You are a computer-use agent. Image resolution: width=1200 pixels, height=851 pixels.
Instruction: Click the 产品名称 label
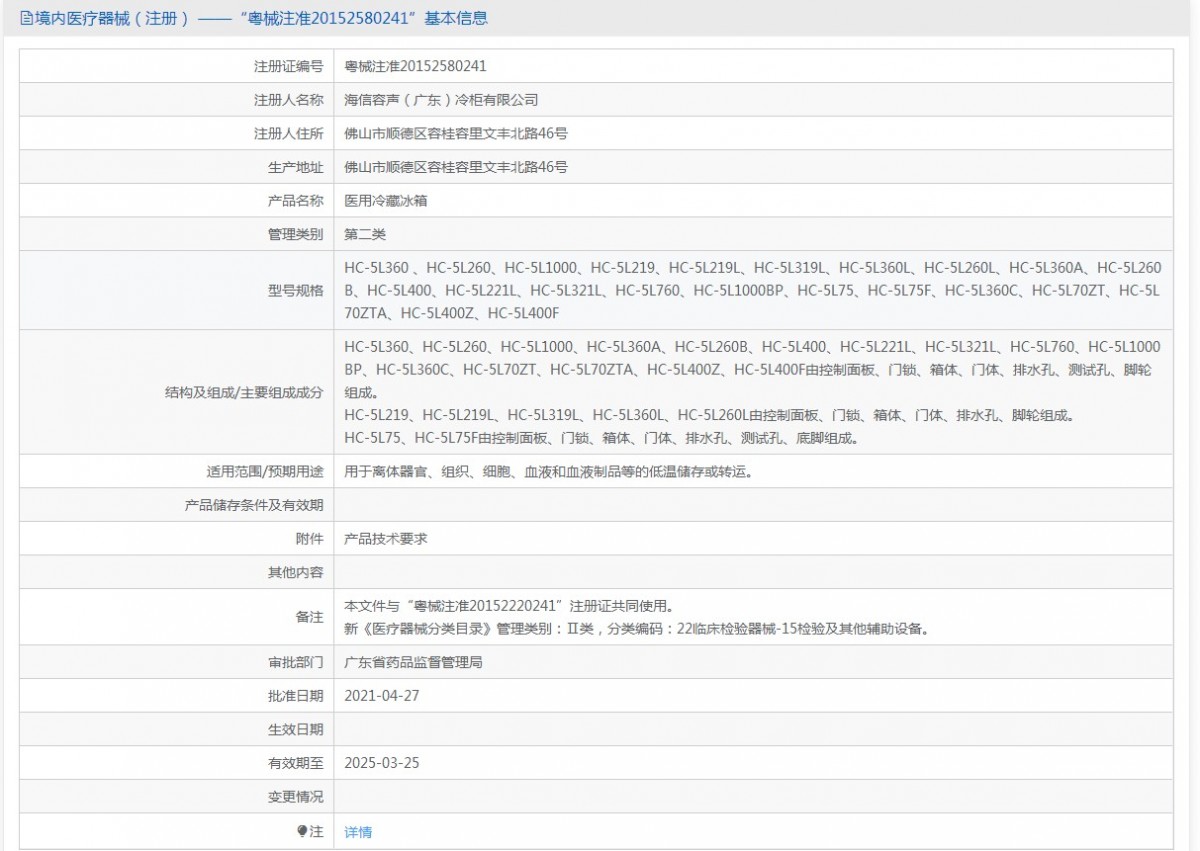pyautogui.click(x=296, y=200)
